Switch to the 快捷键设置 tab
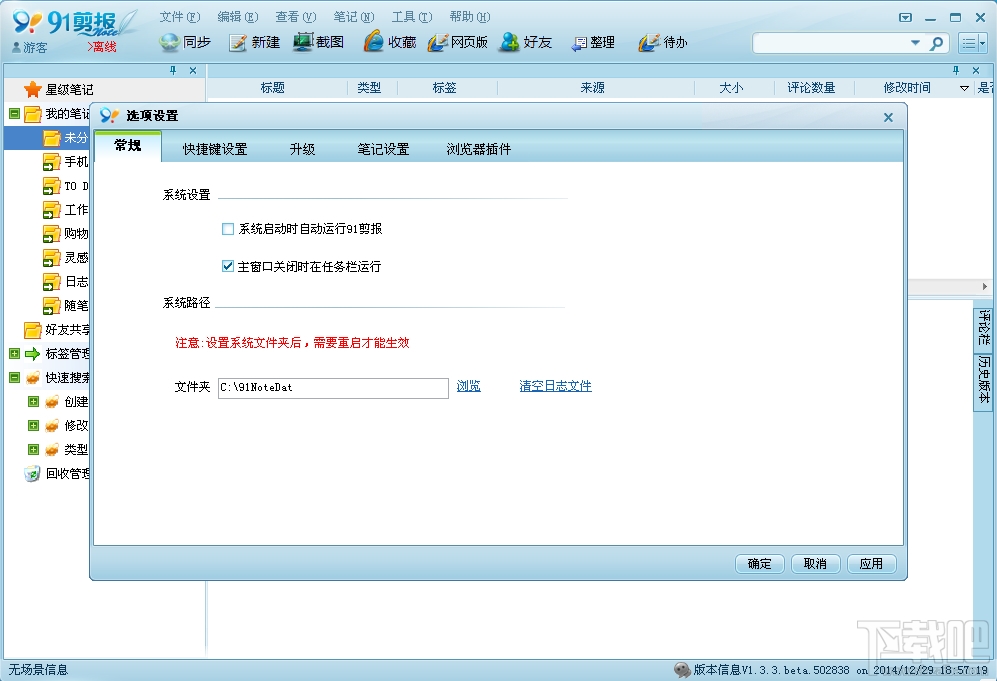This screenshot has height=681, width=997. coord(215,149)
